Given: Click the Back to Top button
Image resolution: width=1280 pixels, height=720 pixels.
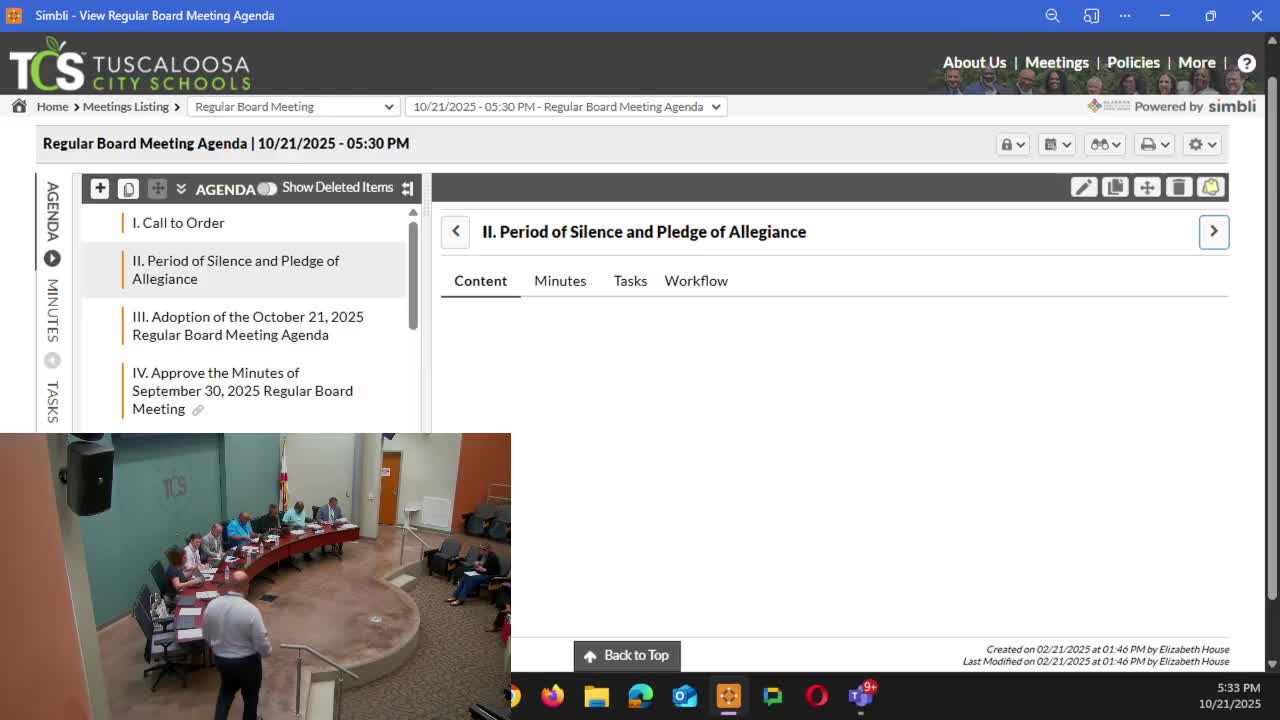Looking at the screenshot, I should 627,655.
